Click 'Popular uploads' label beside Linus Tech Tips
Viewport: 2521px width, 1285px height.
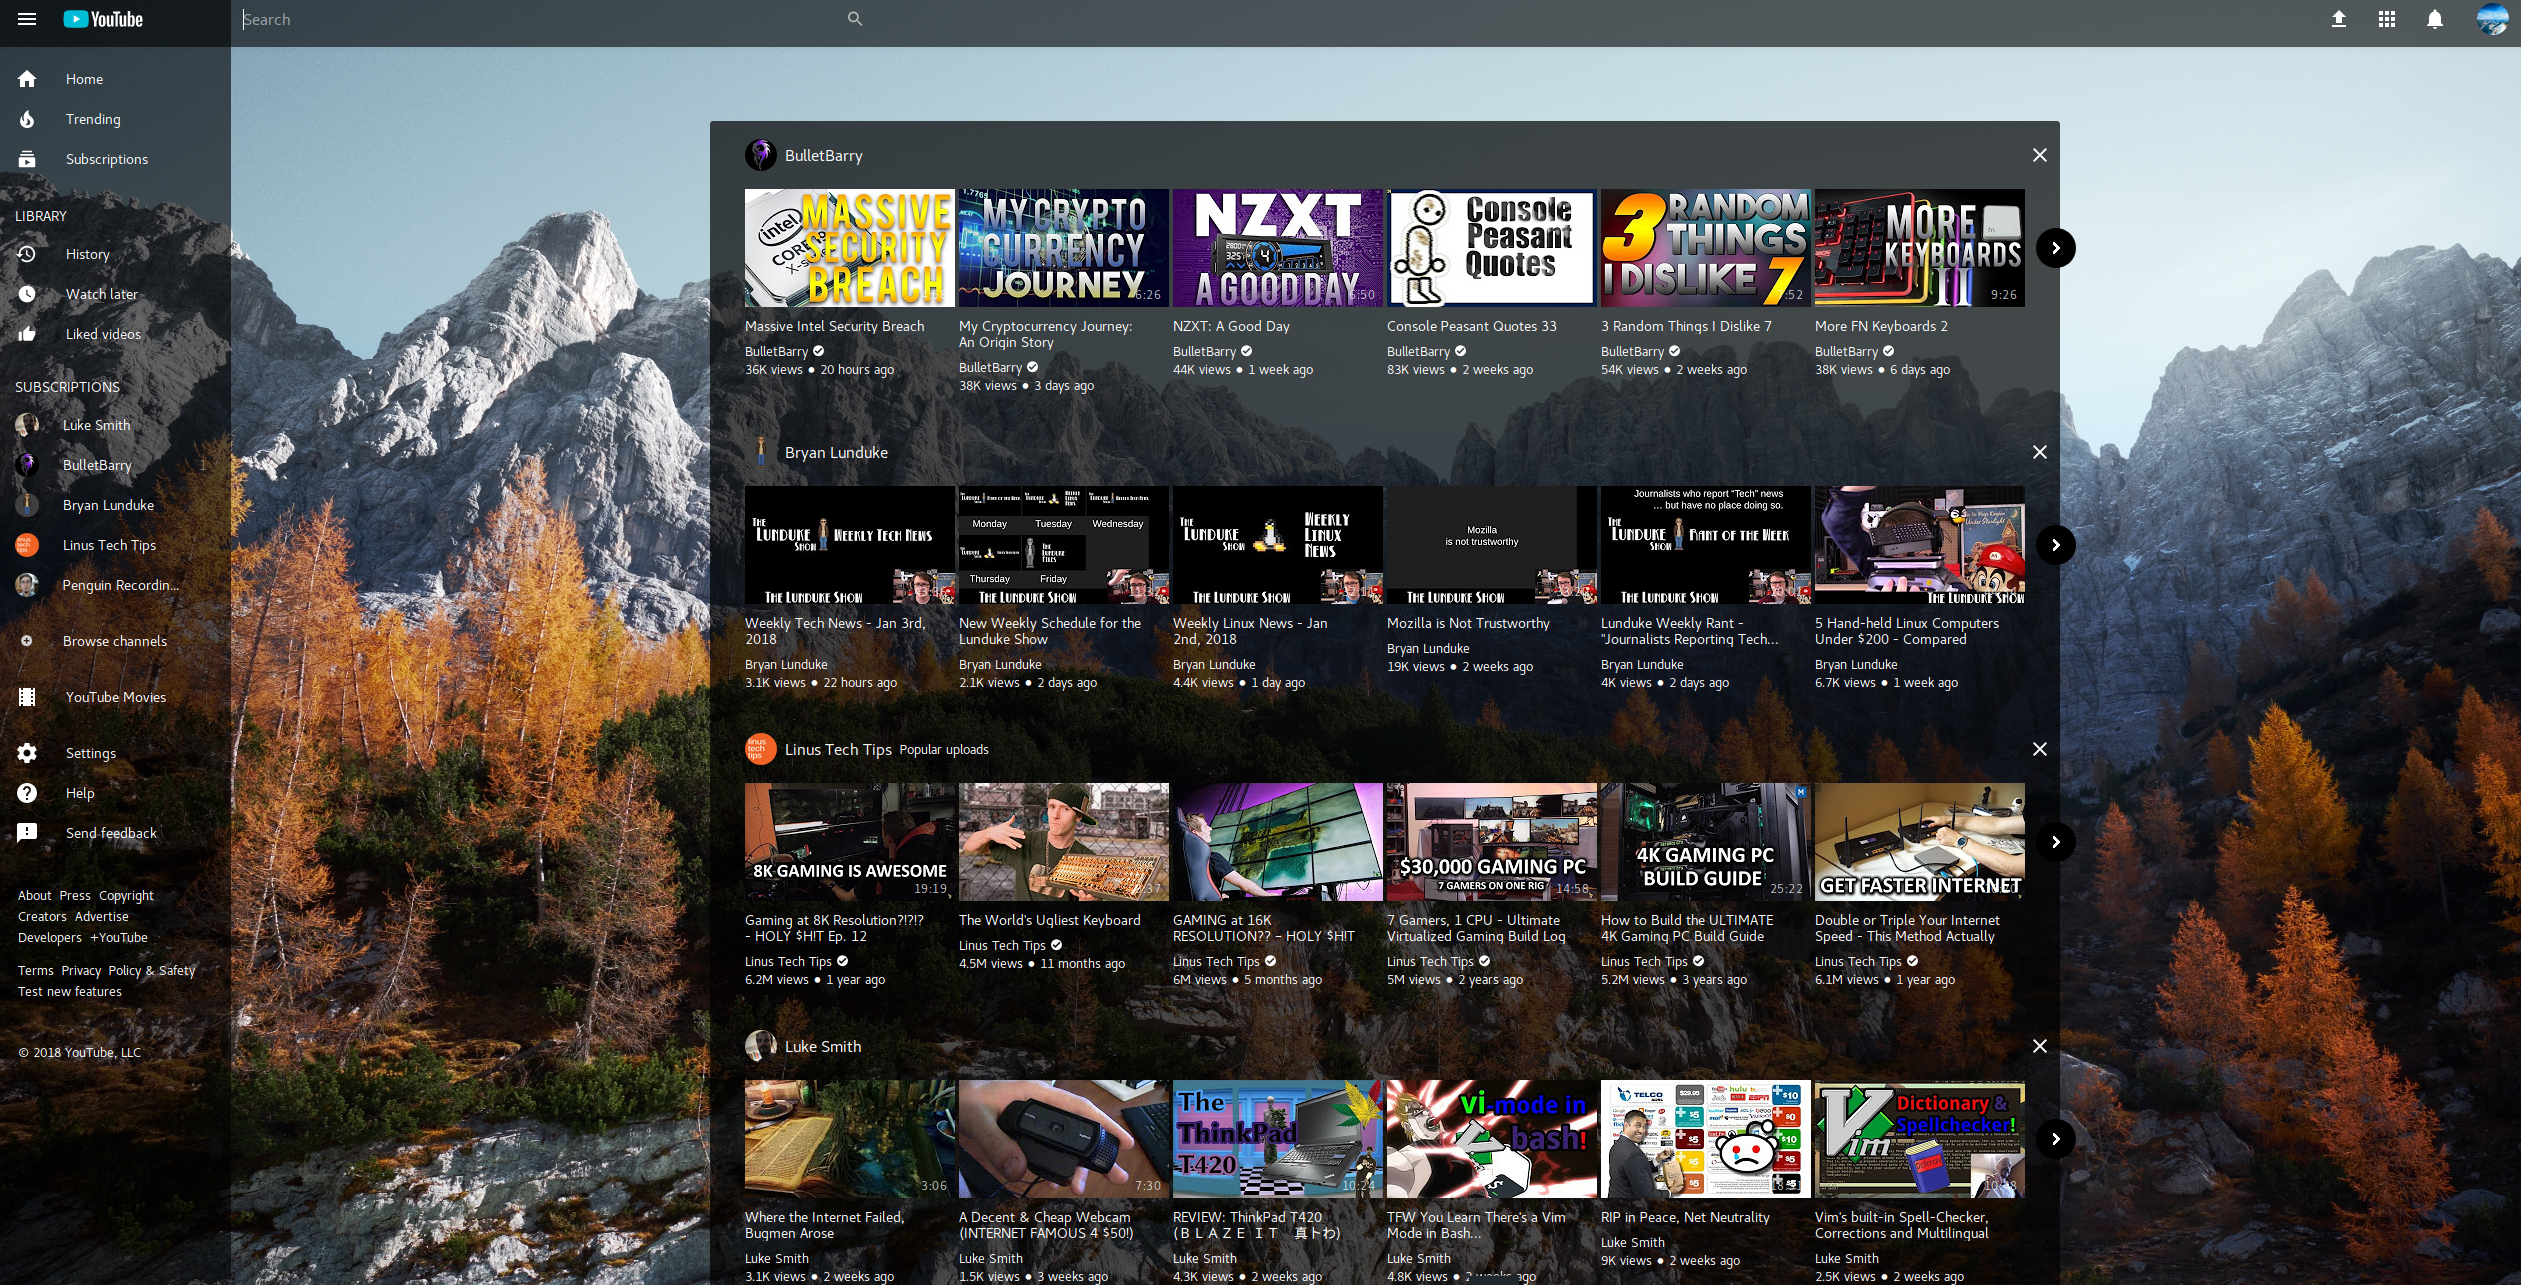point(944,750)
